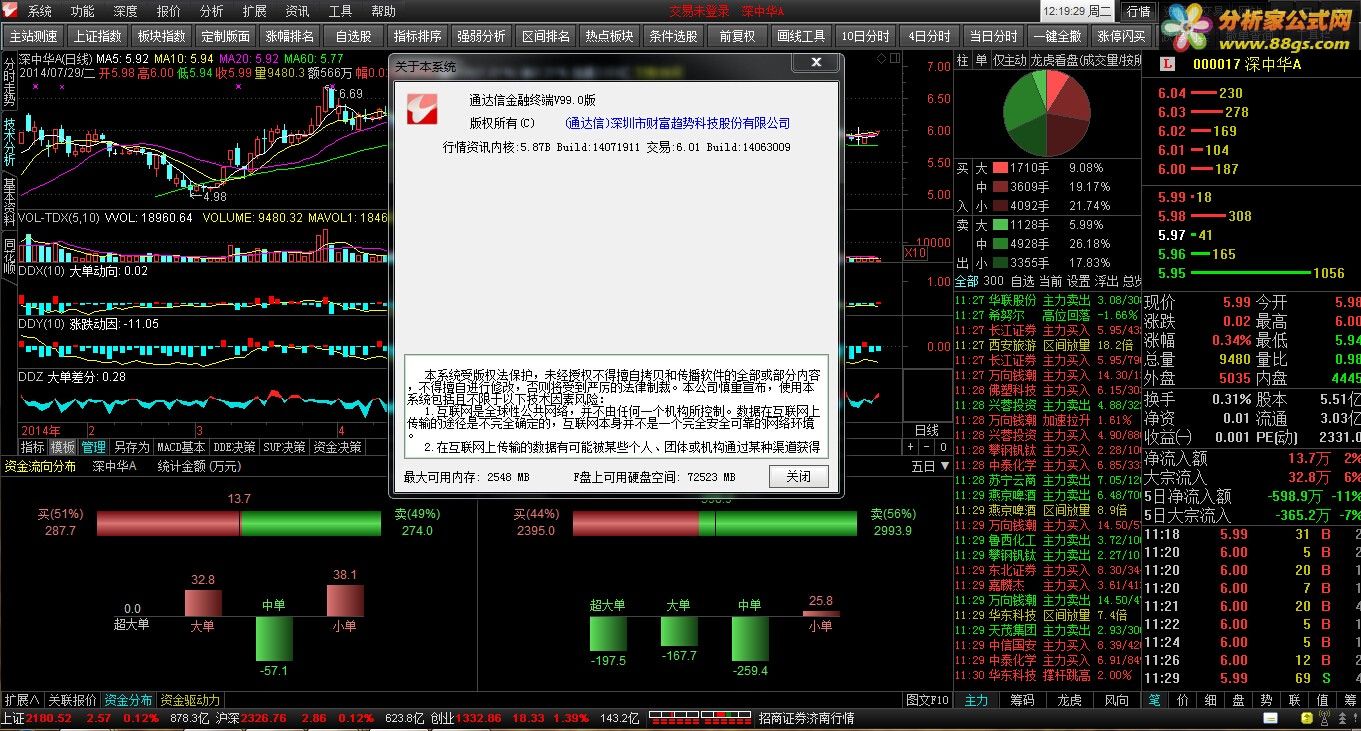Click the 指标 tab below the chart
Screen dimensions: 1361x731
point(33,447)
